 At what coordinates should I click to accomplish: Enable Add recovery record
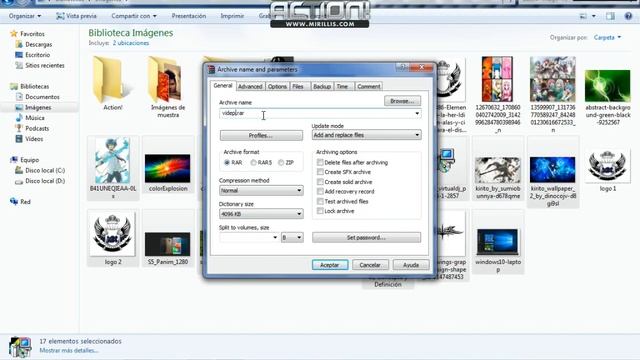click(x=320, y=191)
